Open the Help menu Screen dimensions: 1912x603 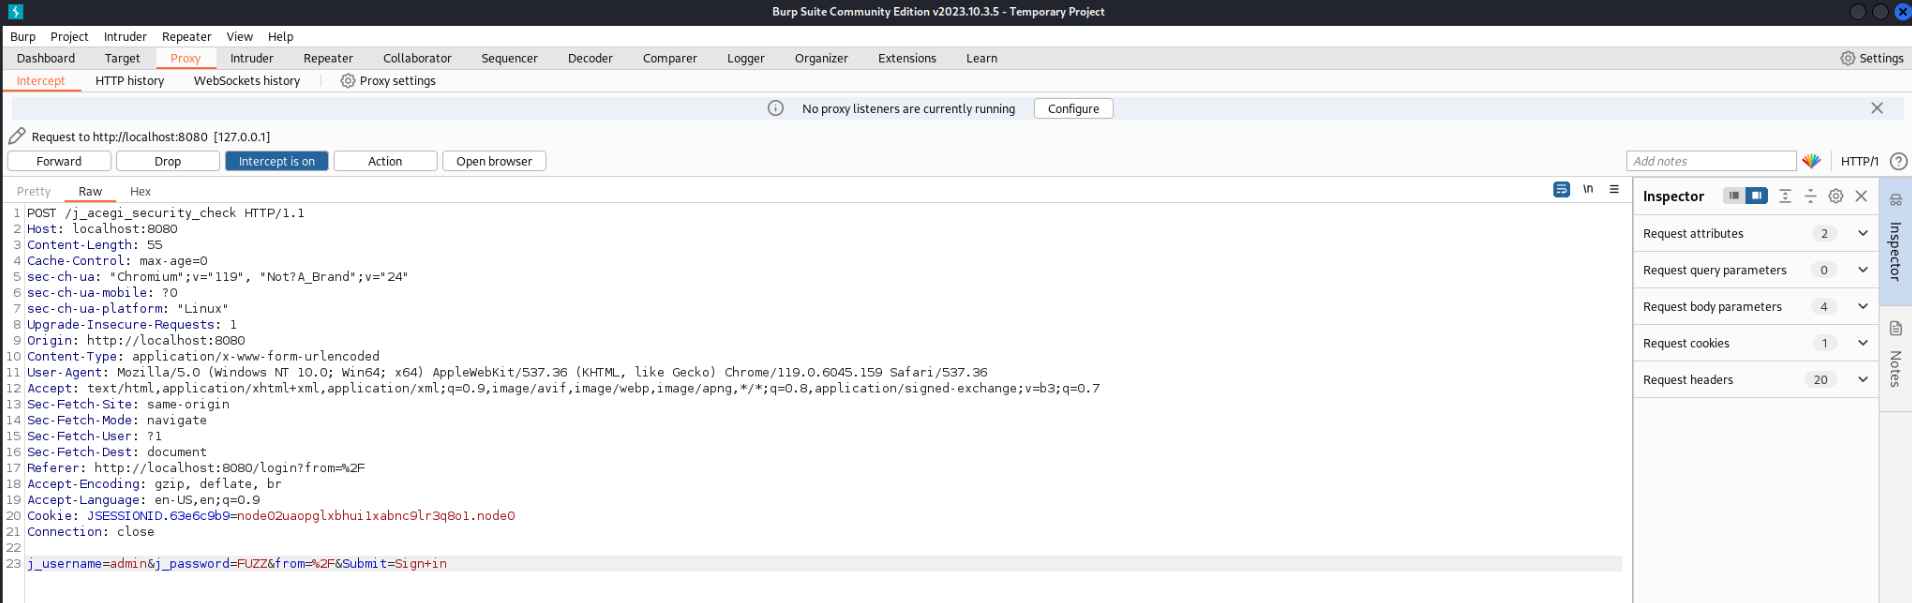tap(281, 36)
